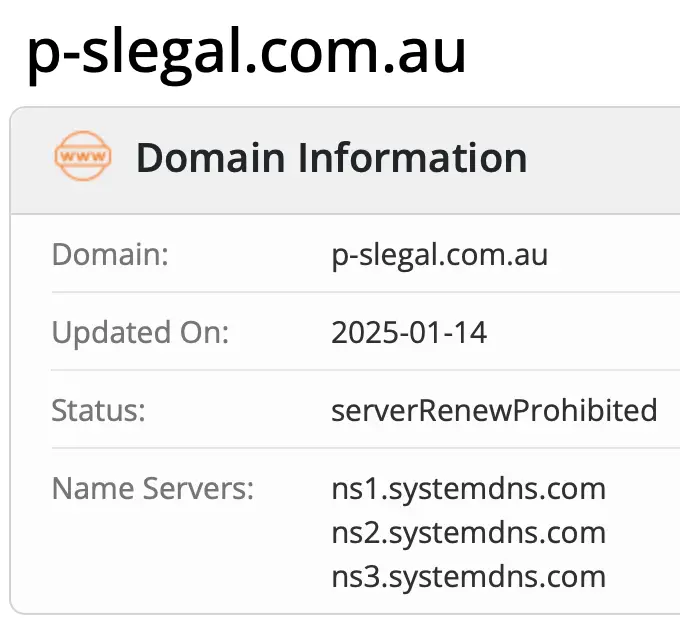Click the ns1.systemdns.com name server

pyautogui.click(x=468, y=489)
